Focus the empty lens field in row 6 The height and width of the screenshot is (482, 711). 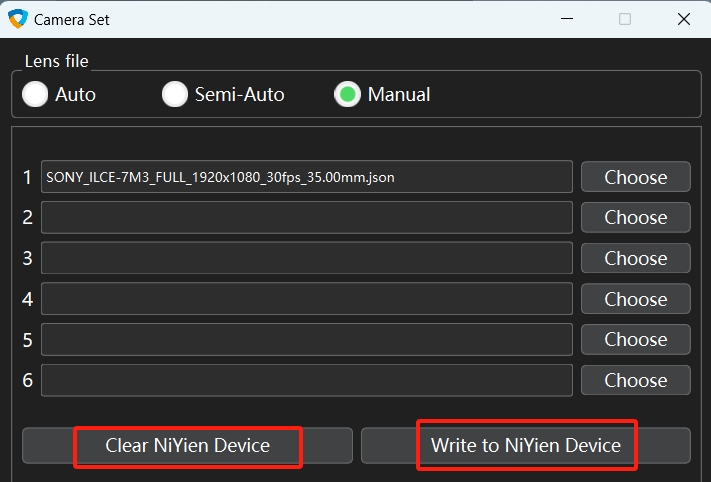307,380
